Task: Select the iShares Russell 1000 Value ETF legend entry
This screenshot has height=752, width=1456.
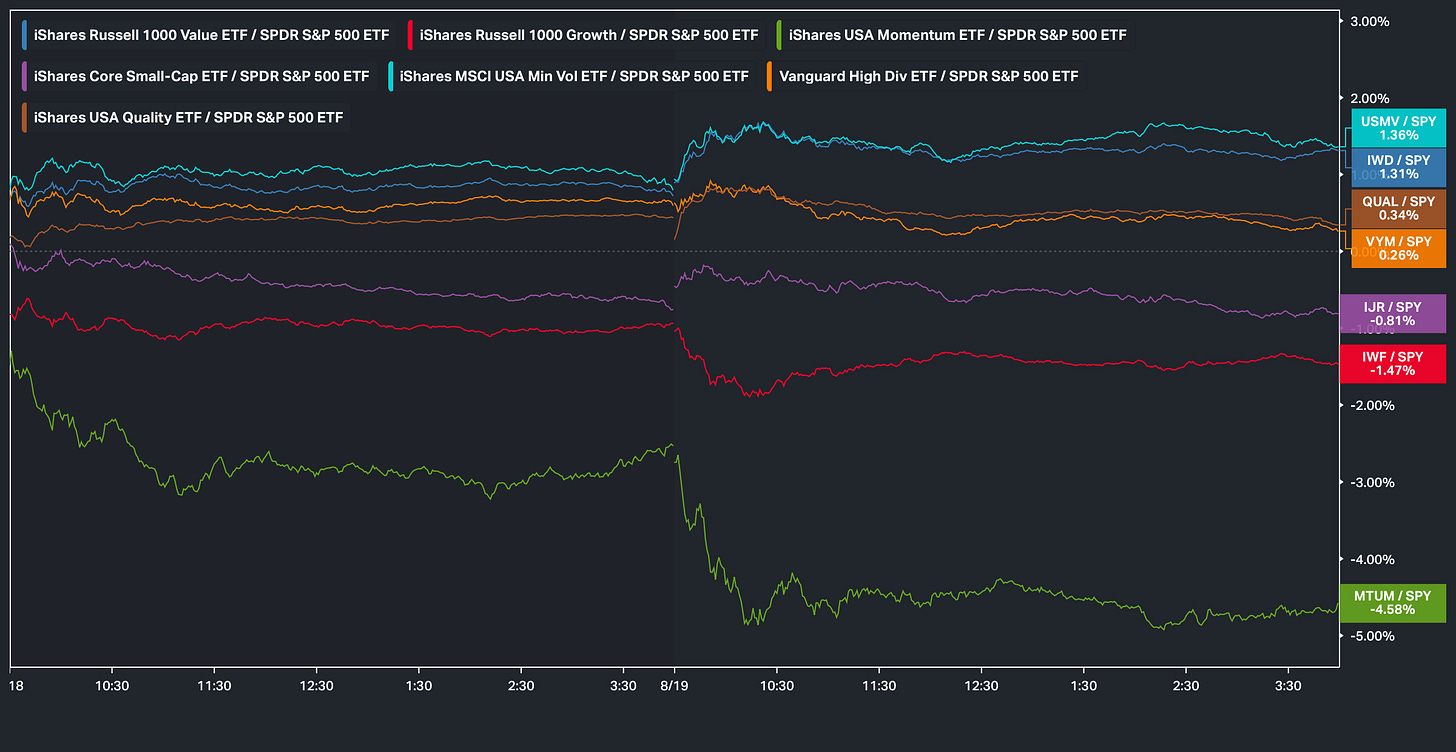Action: pos(206,35)
